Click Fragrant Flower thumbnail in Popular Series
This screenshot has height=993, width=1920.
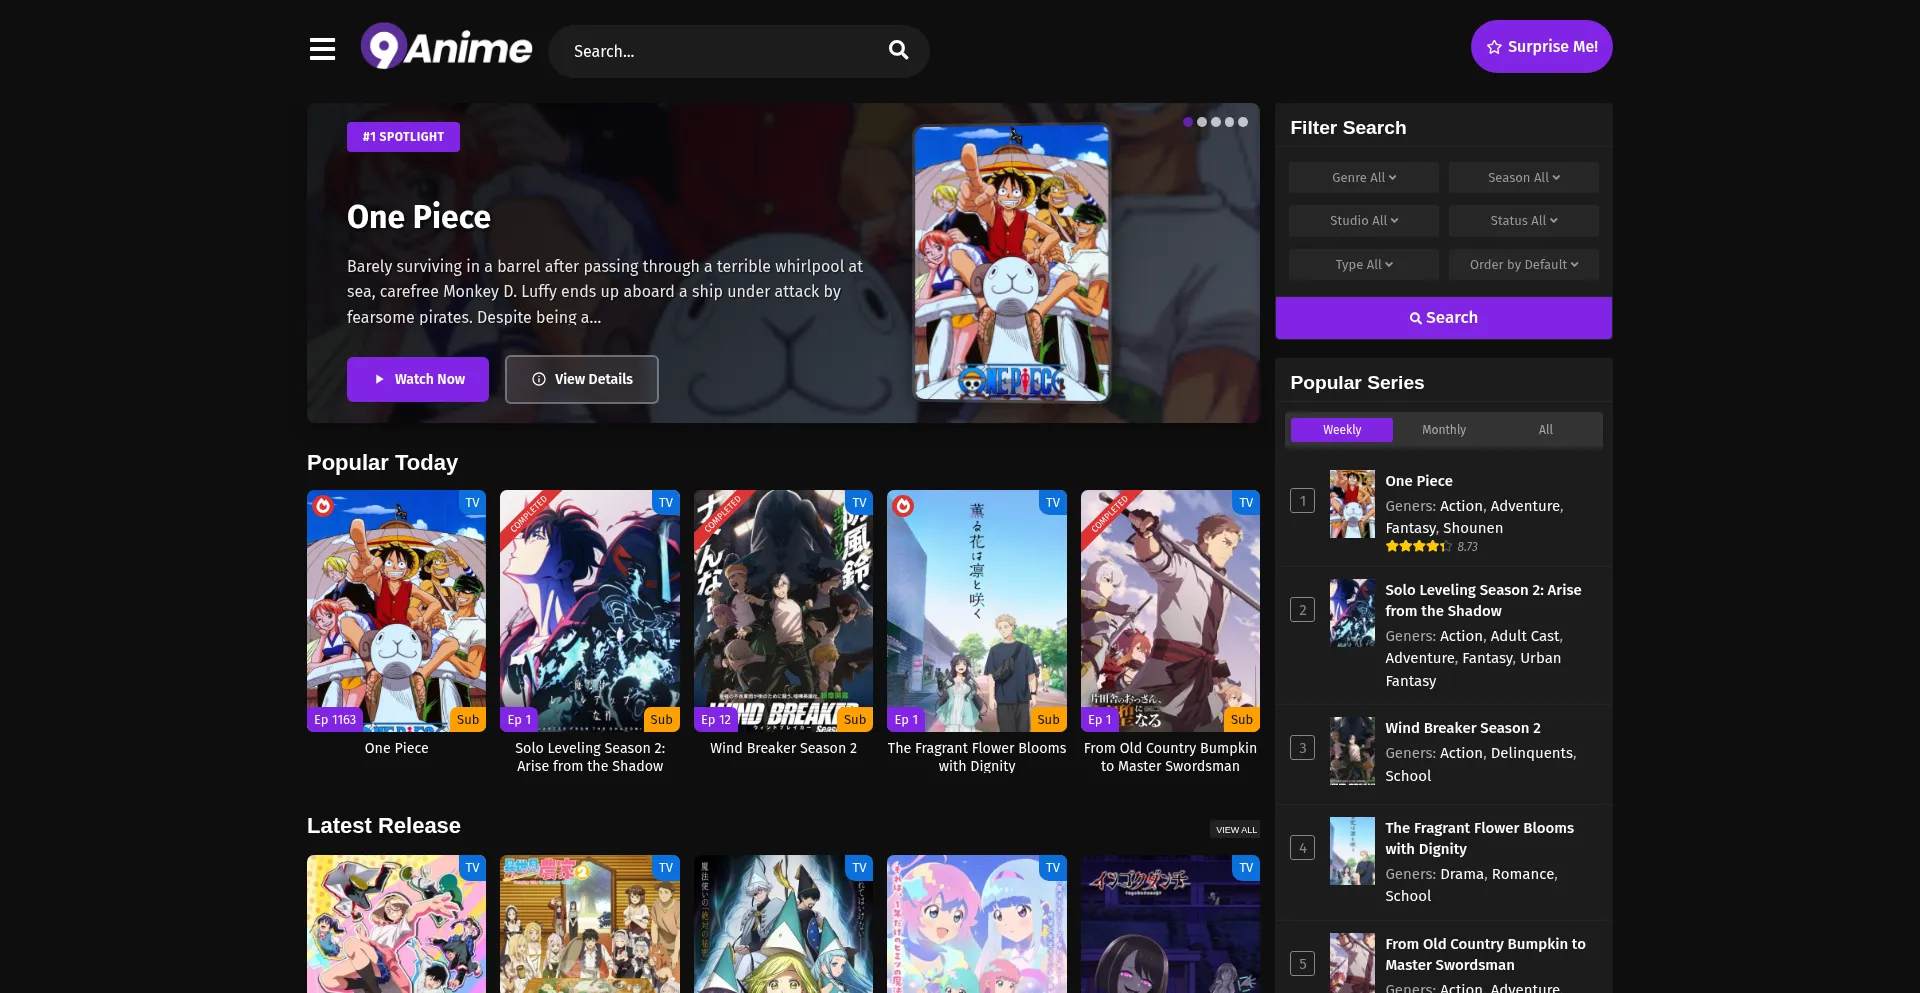click(1352, 851)
